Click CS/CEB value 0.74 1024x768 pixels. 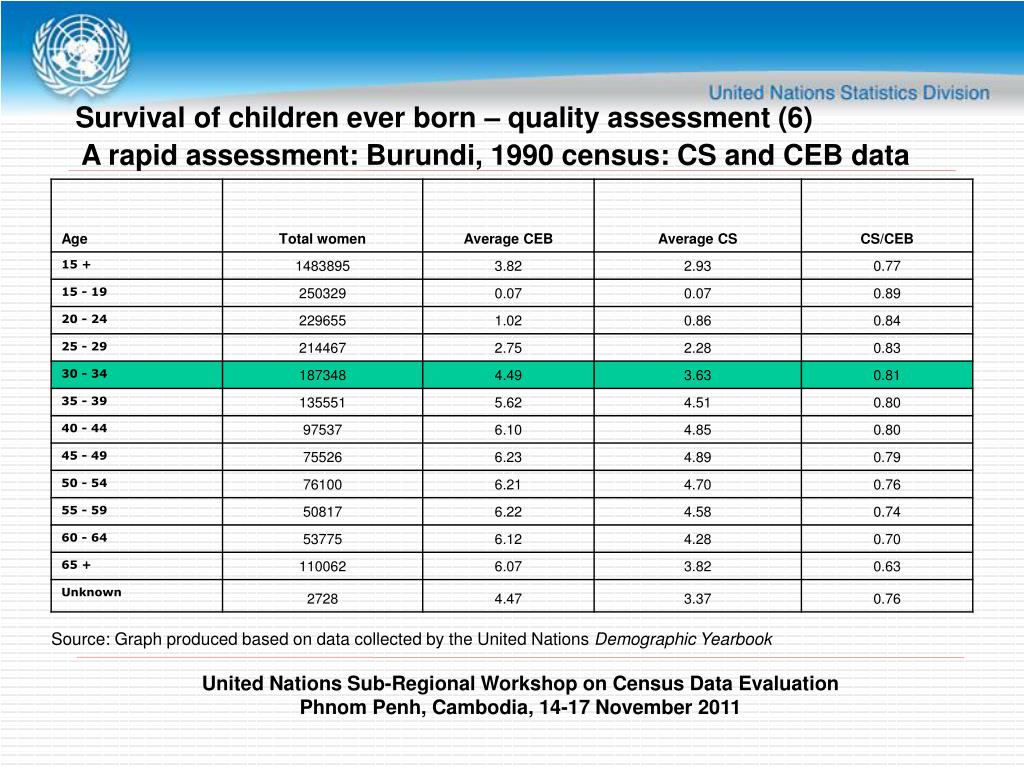pyautogui.click(x=887, y=513)
